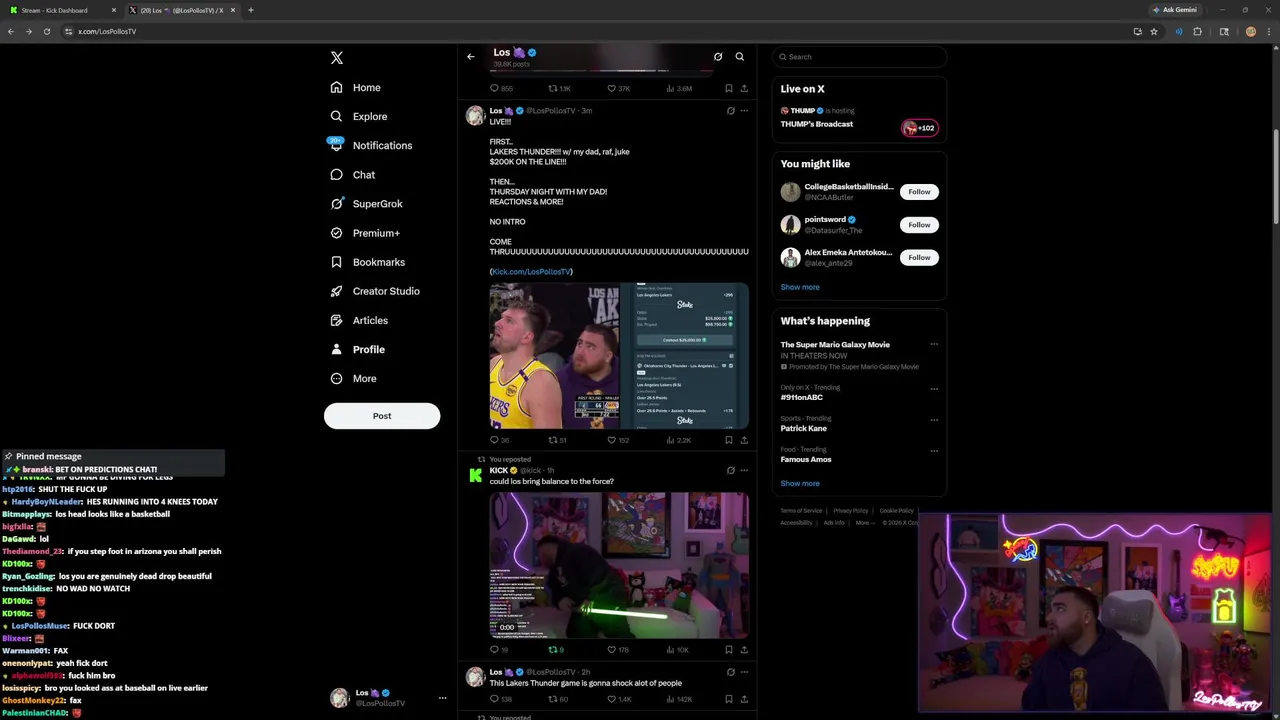Focus the X Search box
The width and height of the screenshot is (1280, 720).
click(859, 57)
